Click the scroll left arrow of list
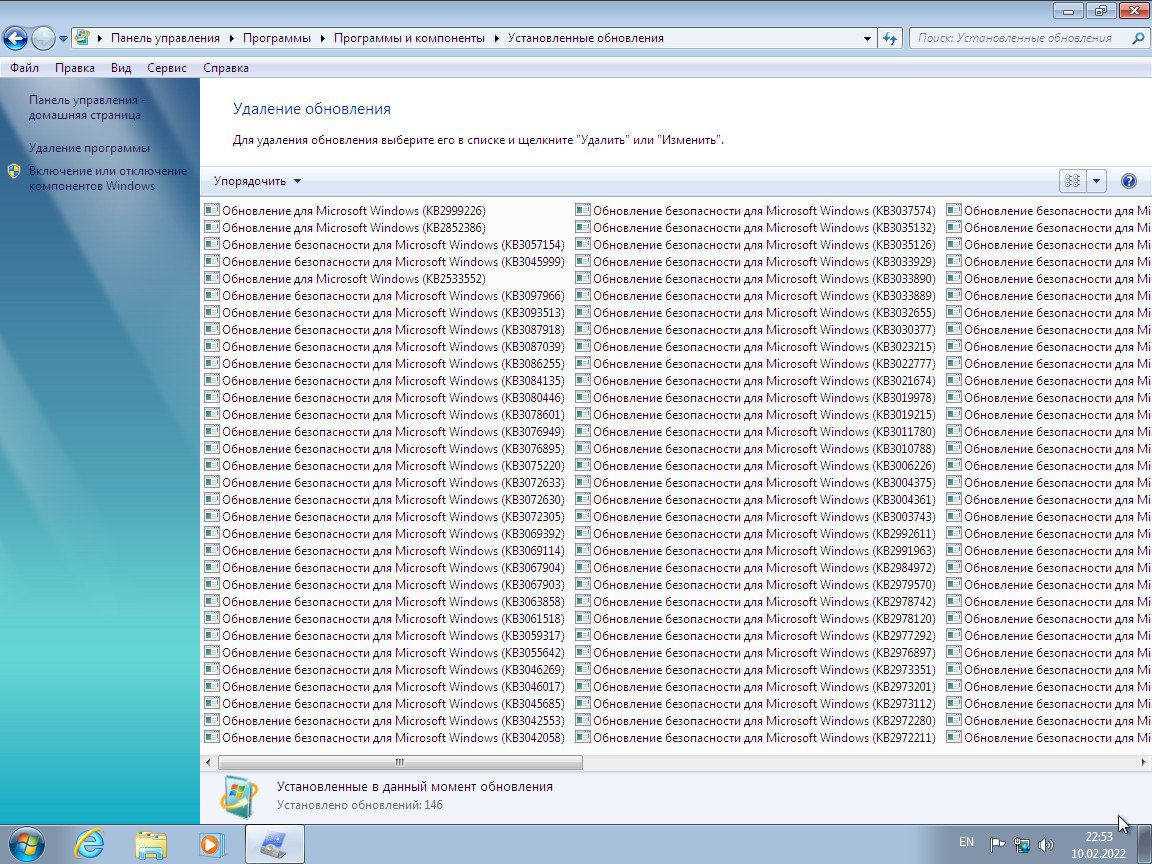Screen dimensions: 1152x864 click(209, 763)
